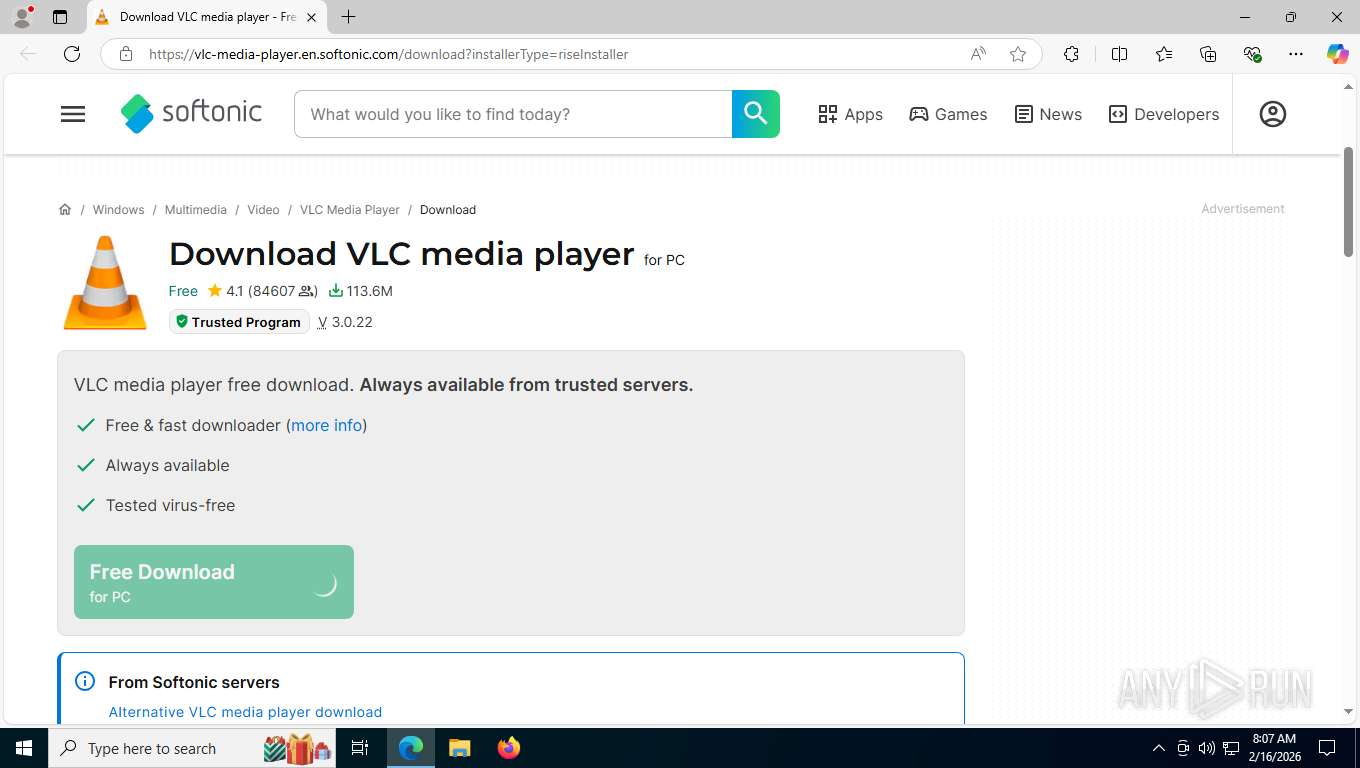Click the Free Download for PC button
Image resolution: width=1360 pixels, height=768 pixels.
[x=214, y=582]
